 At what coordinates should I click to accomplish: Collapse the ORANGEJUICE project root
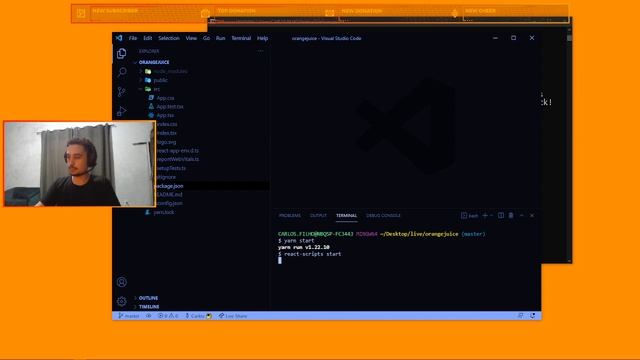click(x=154, y=62)
